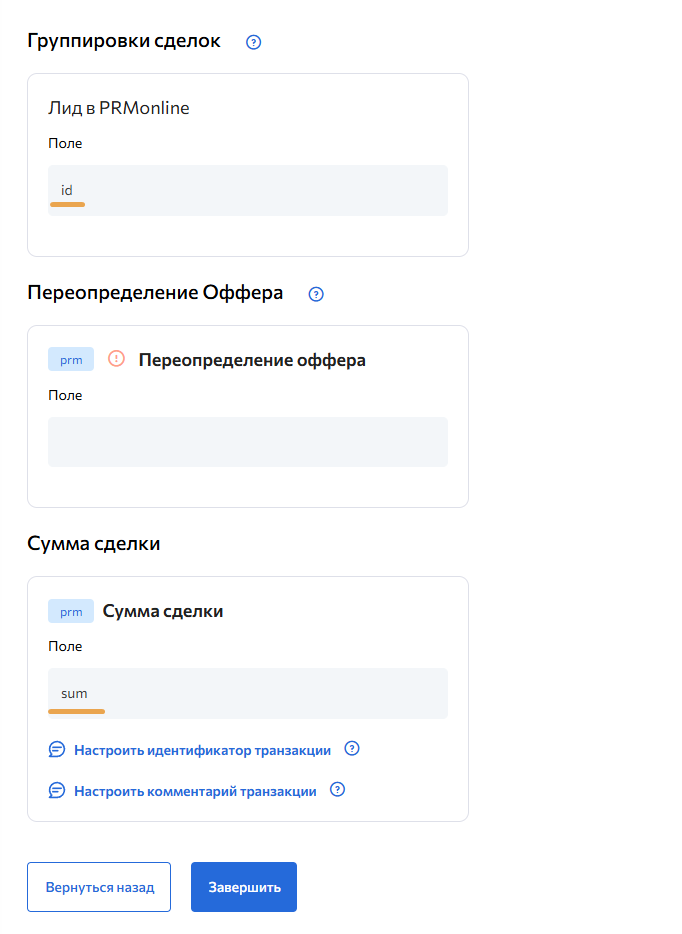This screenshot has height=934, width=682.
Task: Open help icon next to Переопределение Оффера heading
Action: [316, 294]
